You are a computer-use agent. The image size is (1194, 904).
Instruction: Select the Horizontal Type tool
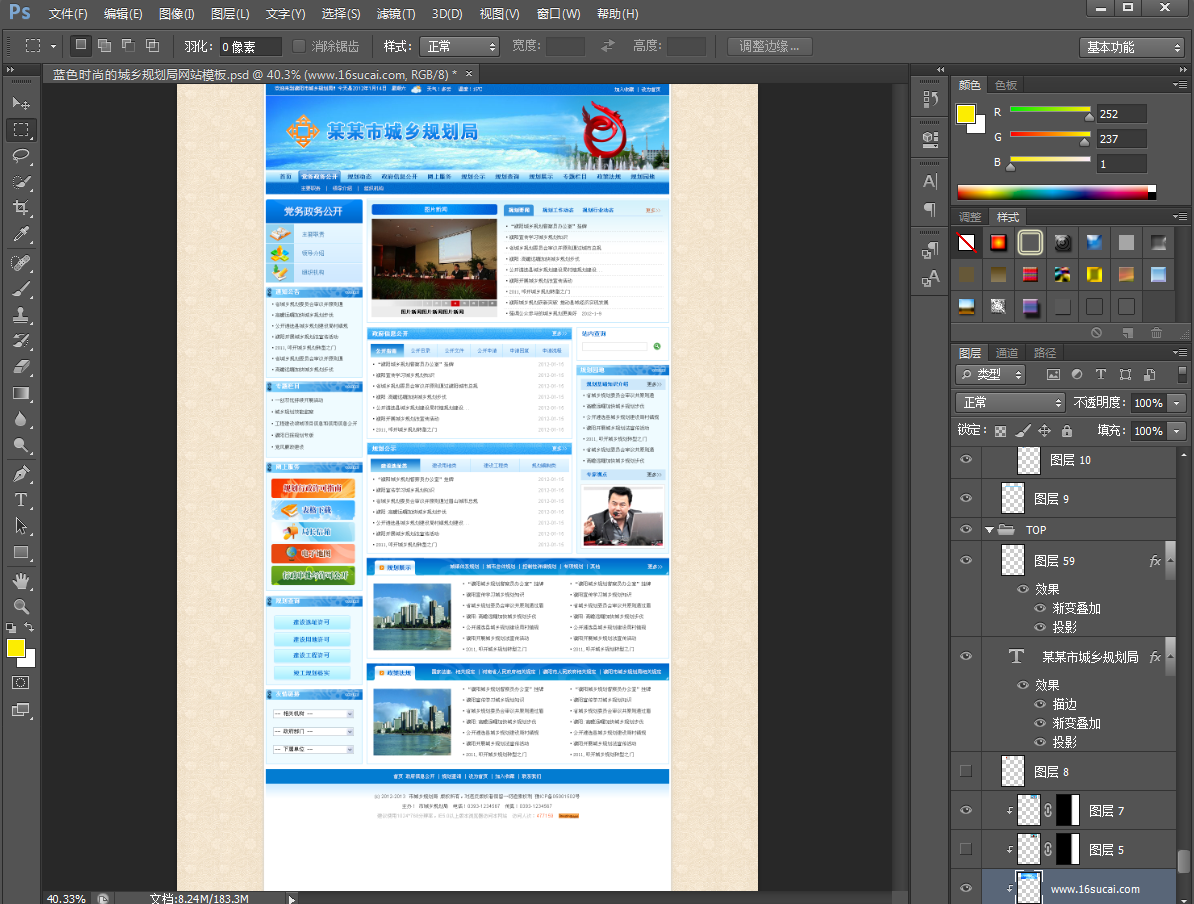pos(21,499)
